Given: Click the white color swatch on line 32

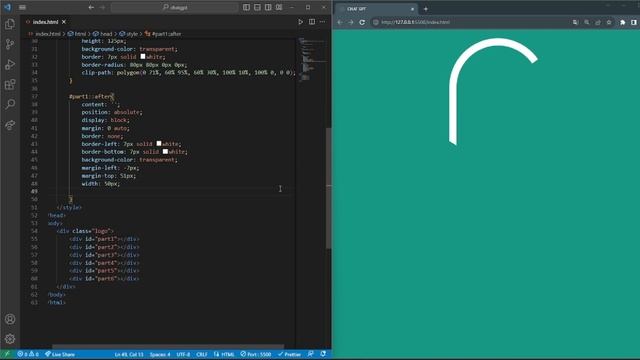Looking at the screenshot, I should point(143,57).
